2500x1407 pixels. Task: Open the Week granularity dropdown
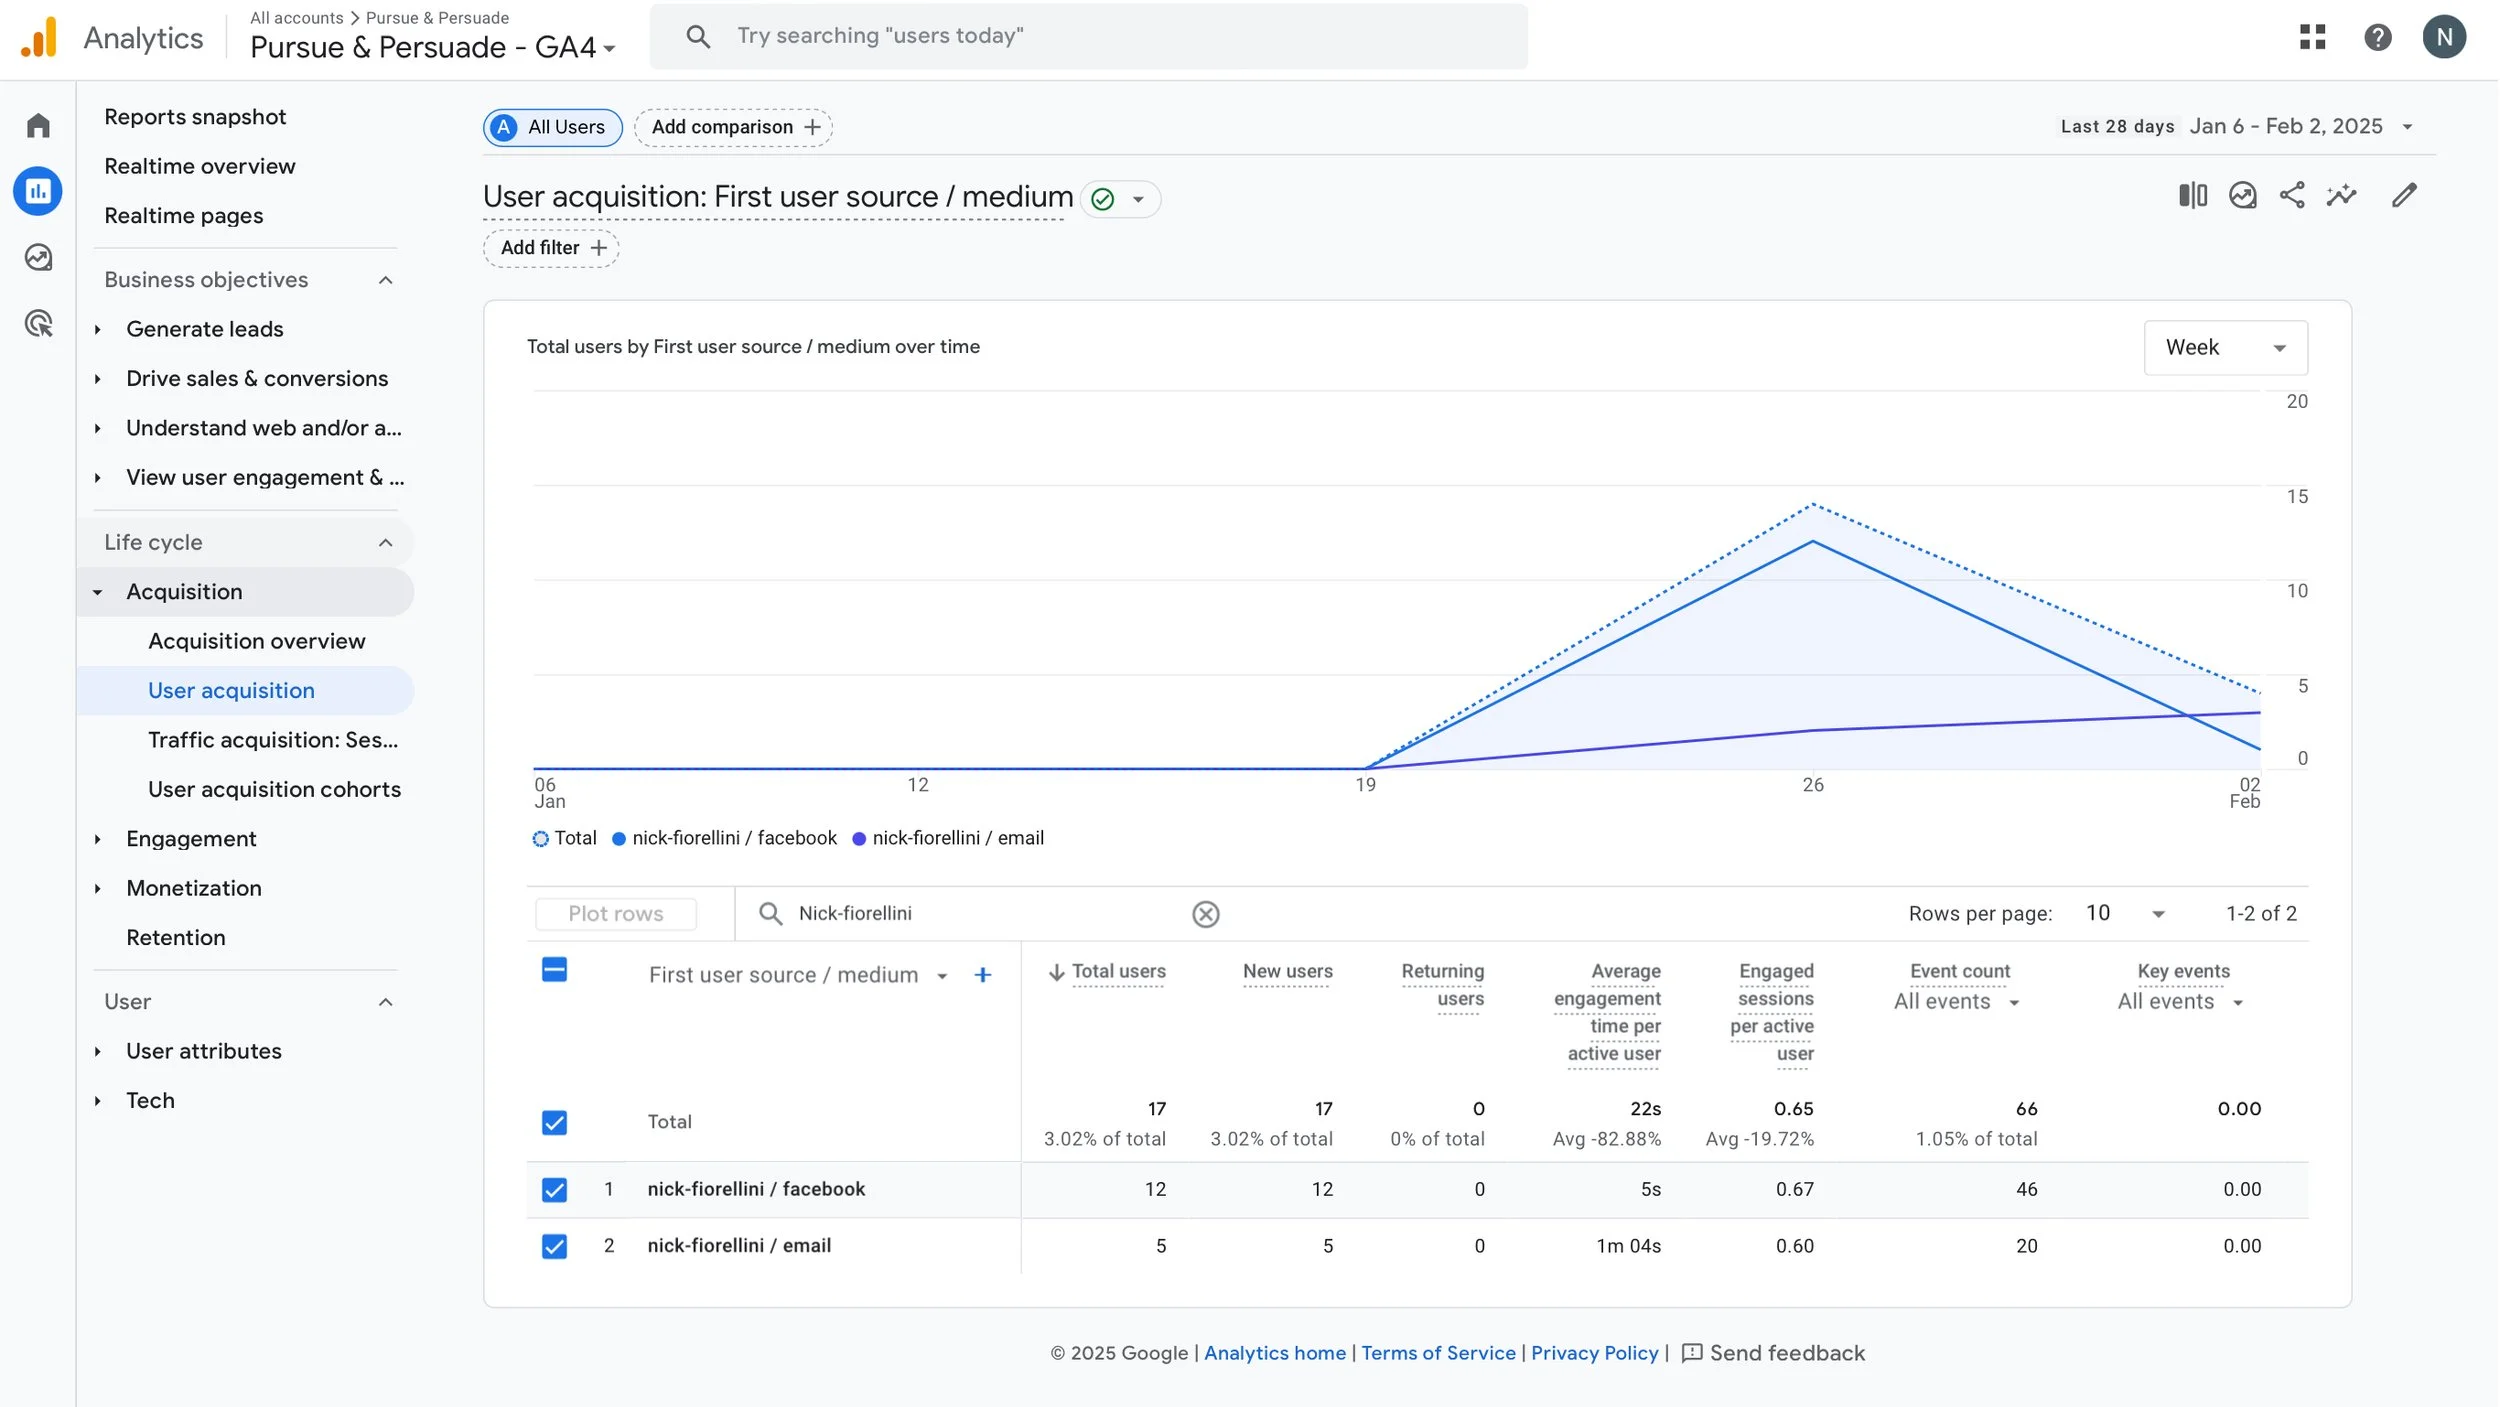2226,347
